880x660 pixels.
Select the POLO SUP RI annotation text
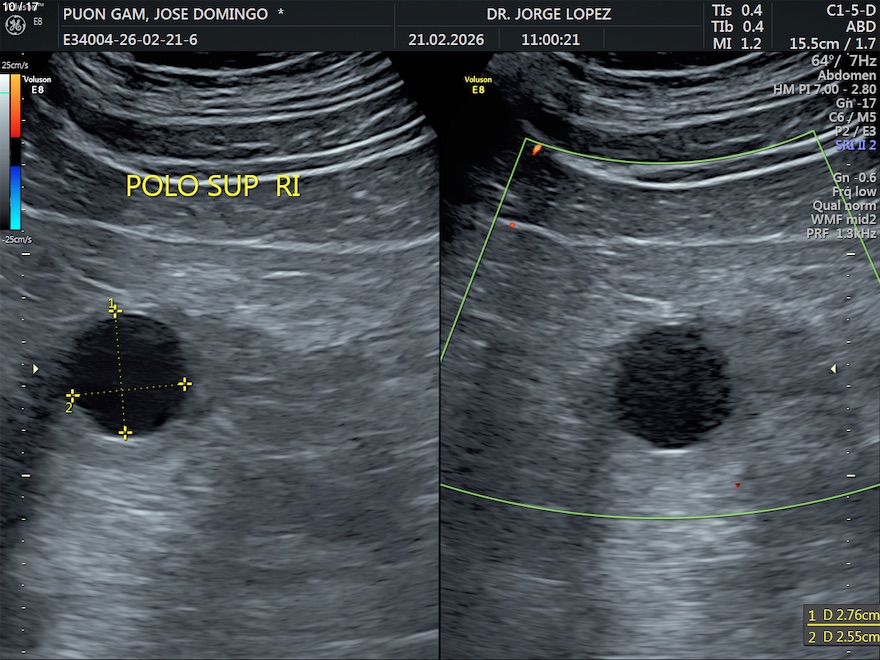[212, 185]
